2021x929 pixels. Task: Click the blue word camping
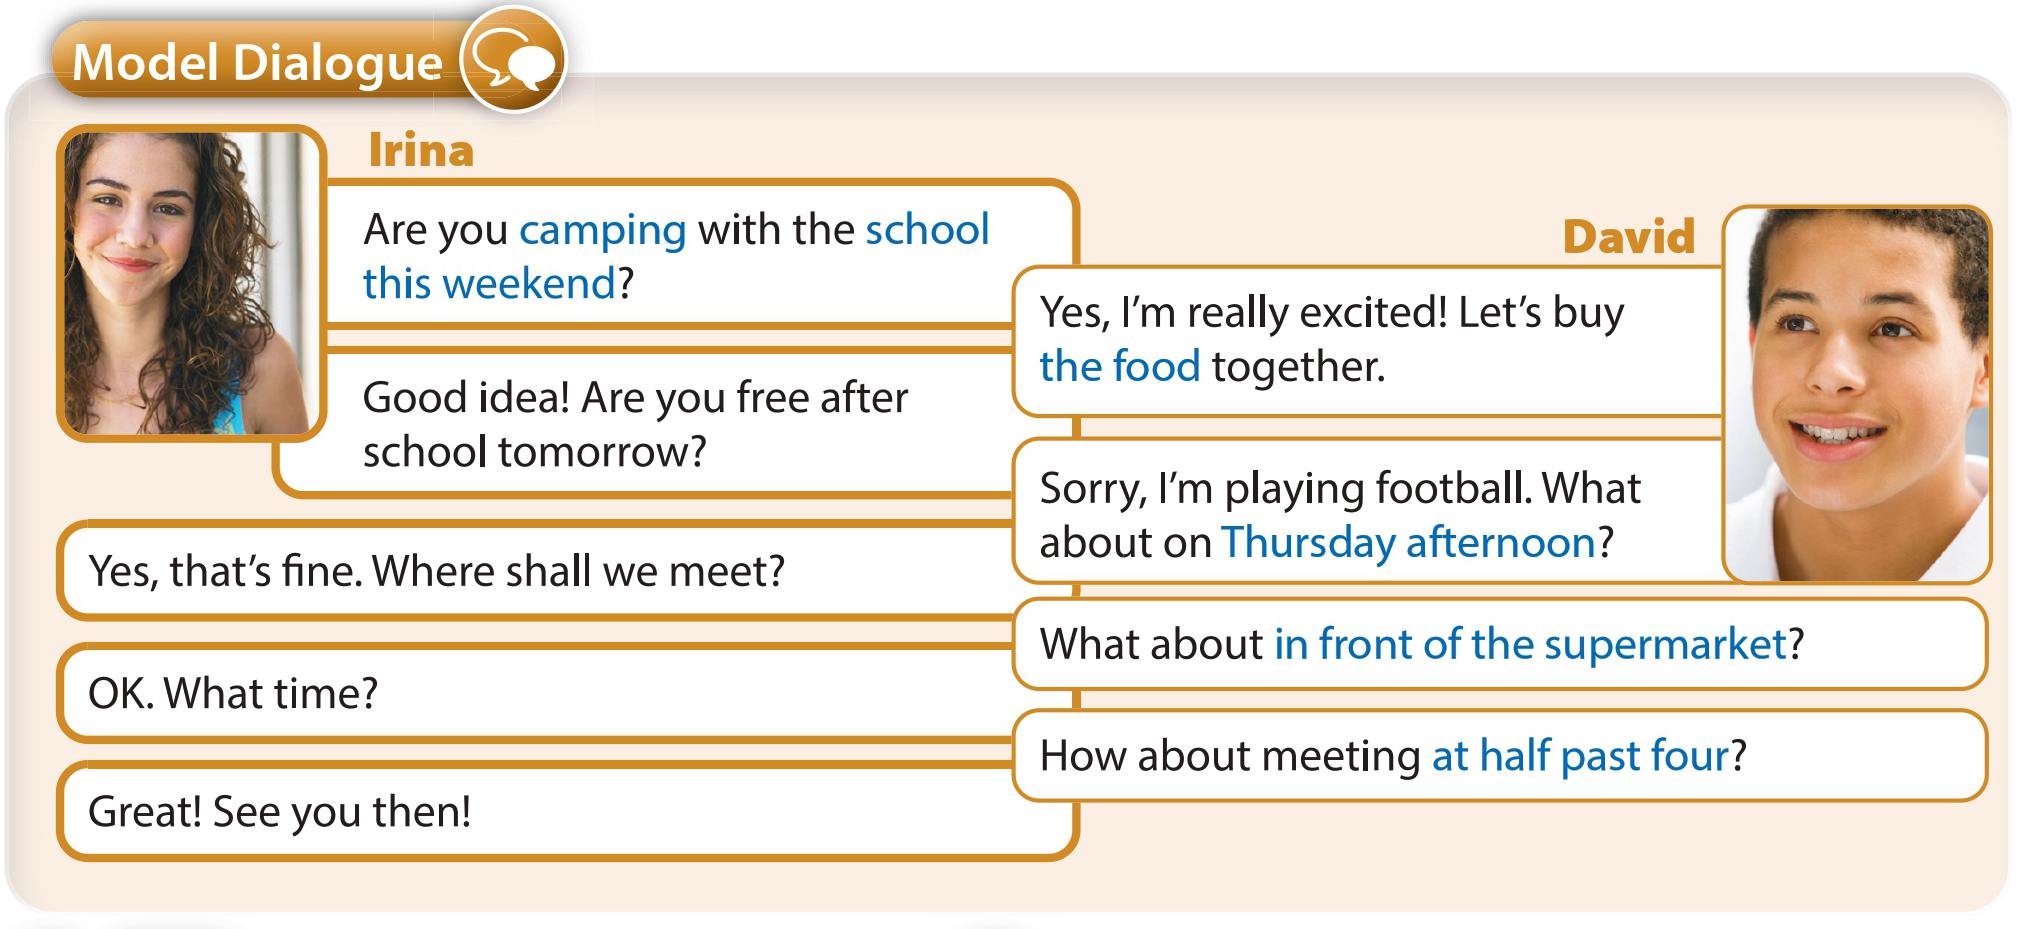(x=603, y=231)
